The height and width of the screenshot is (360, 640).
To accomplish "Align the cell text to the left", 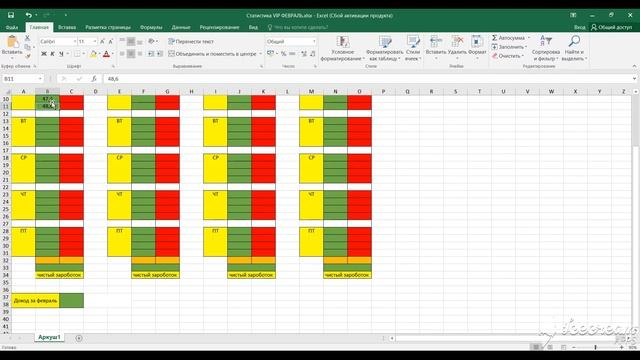I will point(122,54).
